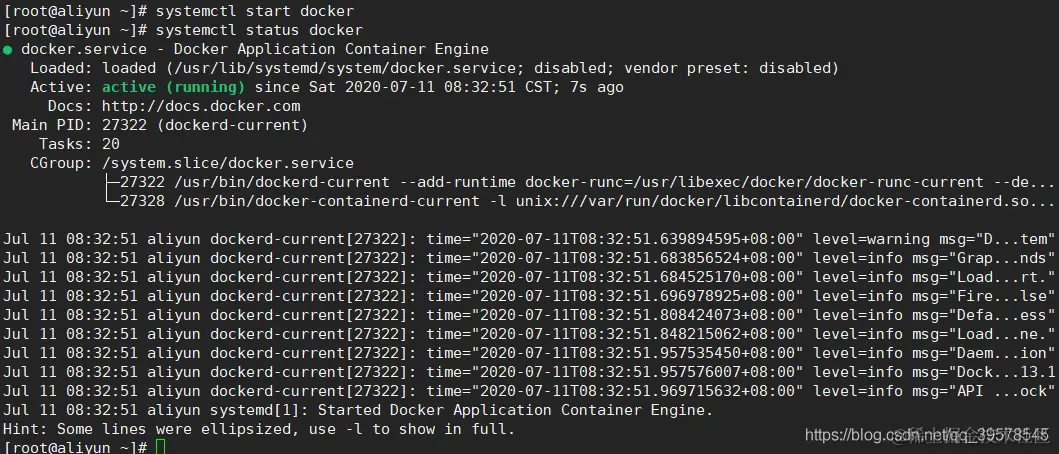Image resolution: width=1059 pixels, height=454 pixels.
Task: Click the Tasks count value 20
Action: 111,144
